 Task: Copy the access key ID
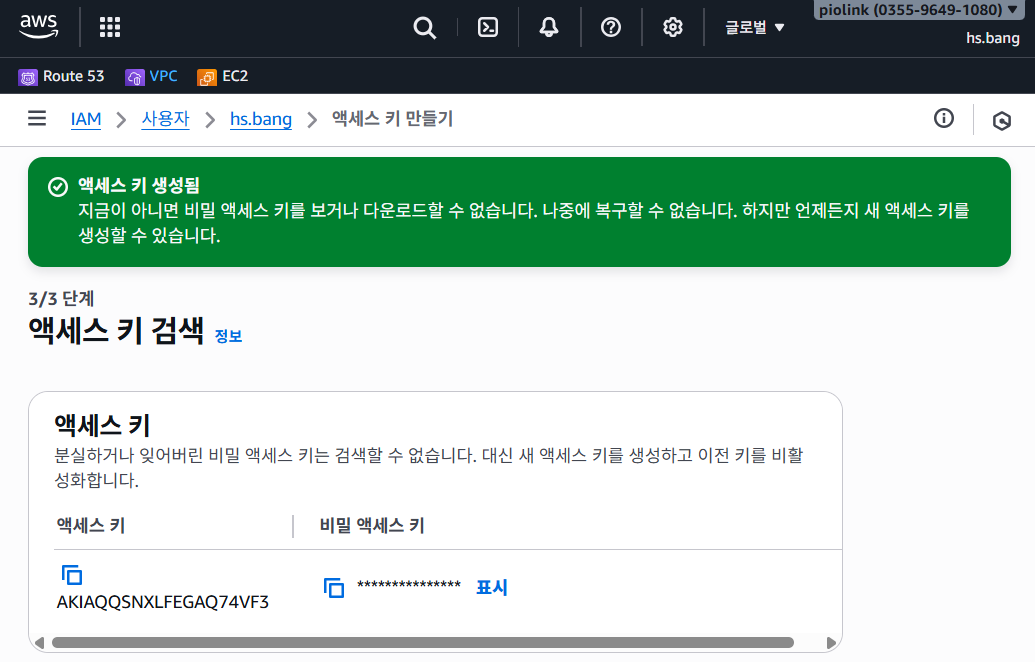(72, 575)
